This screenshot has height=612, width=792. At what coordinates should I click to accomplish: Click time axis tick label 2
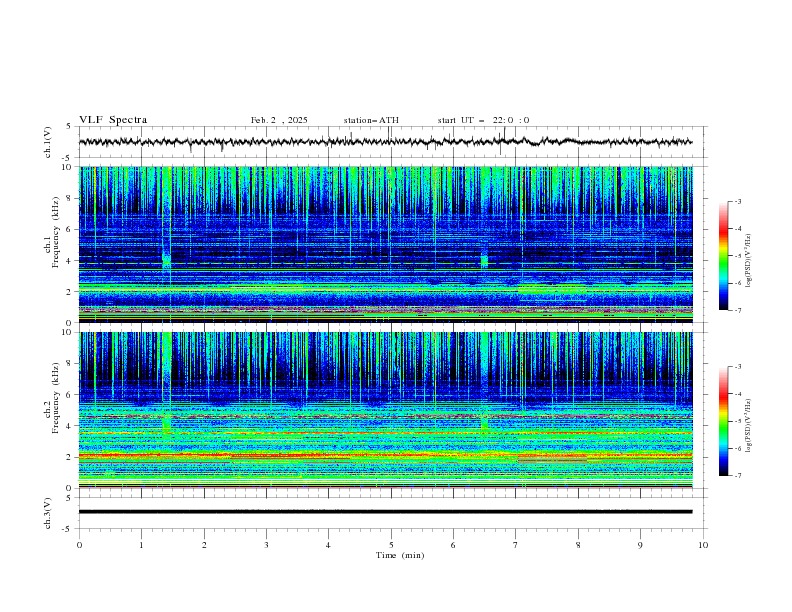(204, 545)
